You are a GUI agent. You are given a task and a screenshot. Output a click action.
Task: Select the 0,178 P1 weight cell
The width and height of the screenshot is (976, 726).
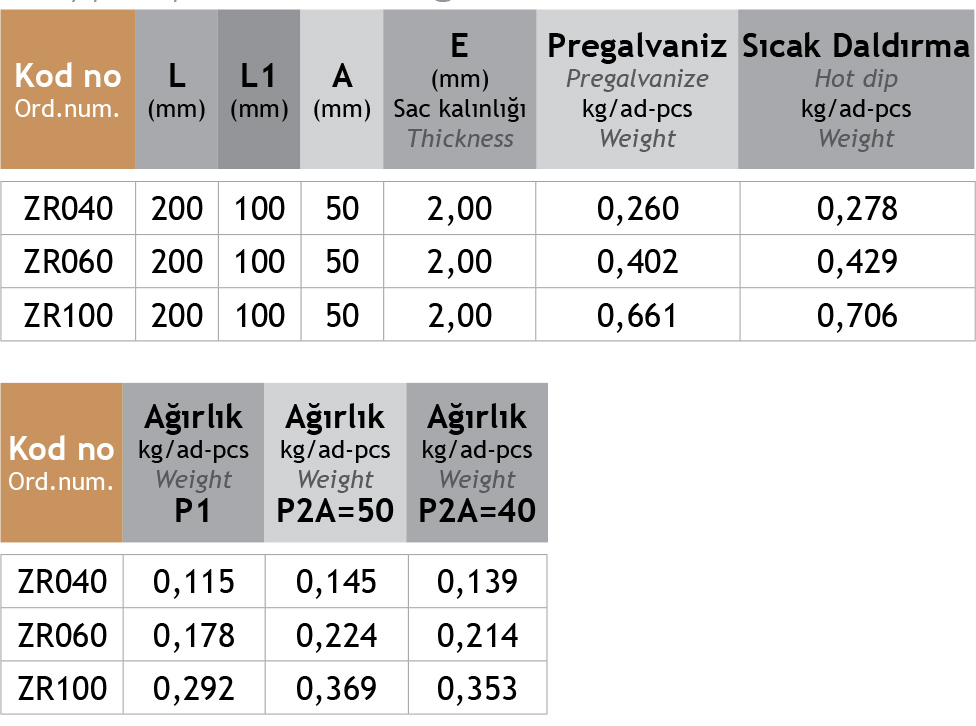(x=194, y=635)
